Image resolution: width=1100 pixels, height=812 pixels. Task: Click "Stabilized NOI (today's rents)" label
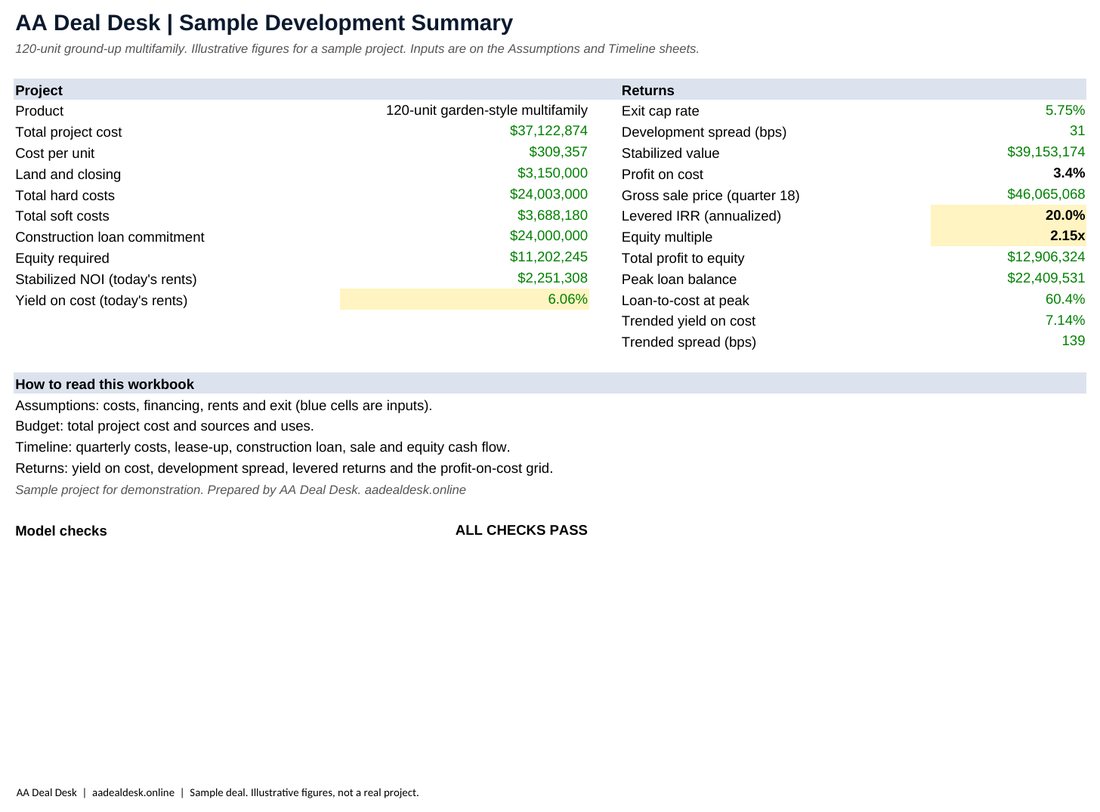tap(106, 279)
